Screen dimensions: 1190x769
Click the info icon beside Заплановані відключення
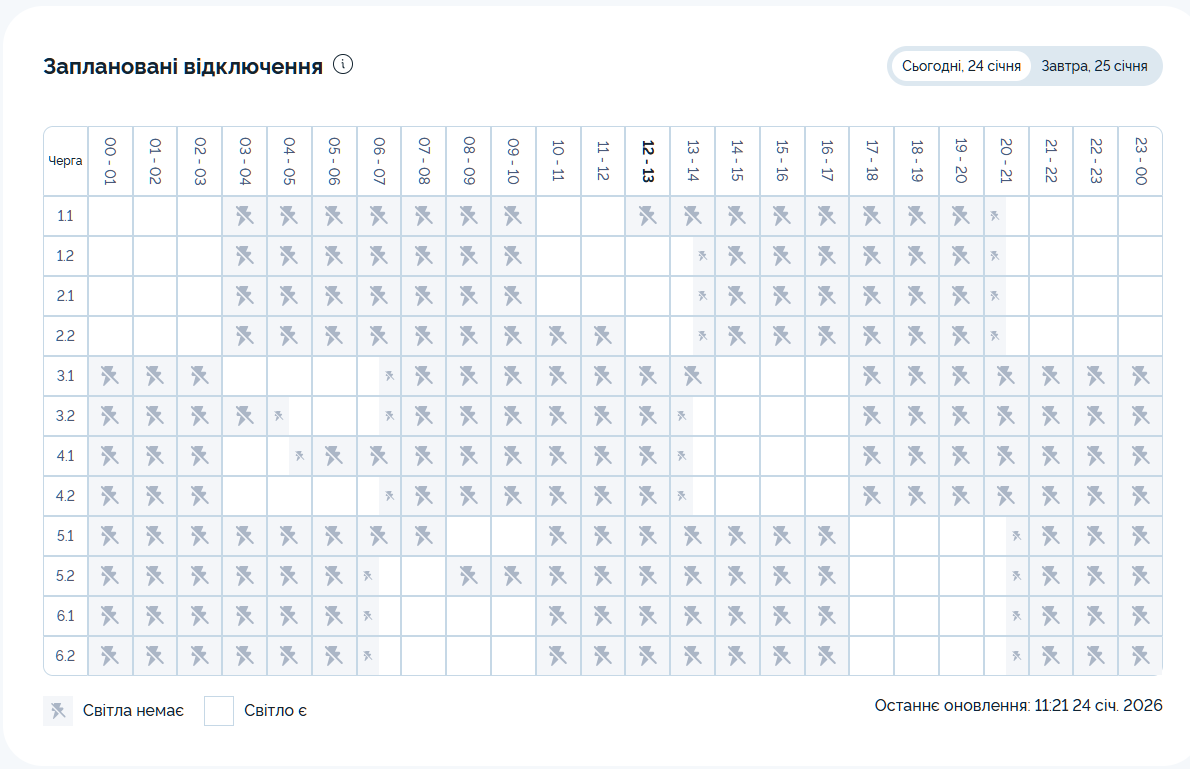(343, 65)
